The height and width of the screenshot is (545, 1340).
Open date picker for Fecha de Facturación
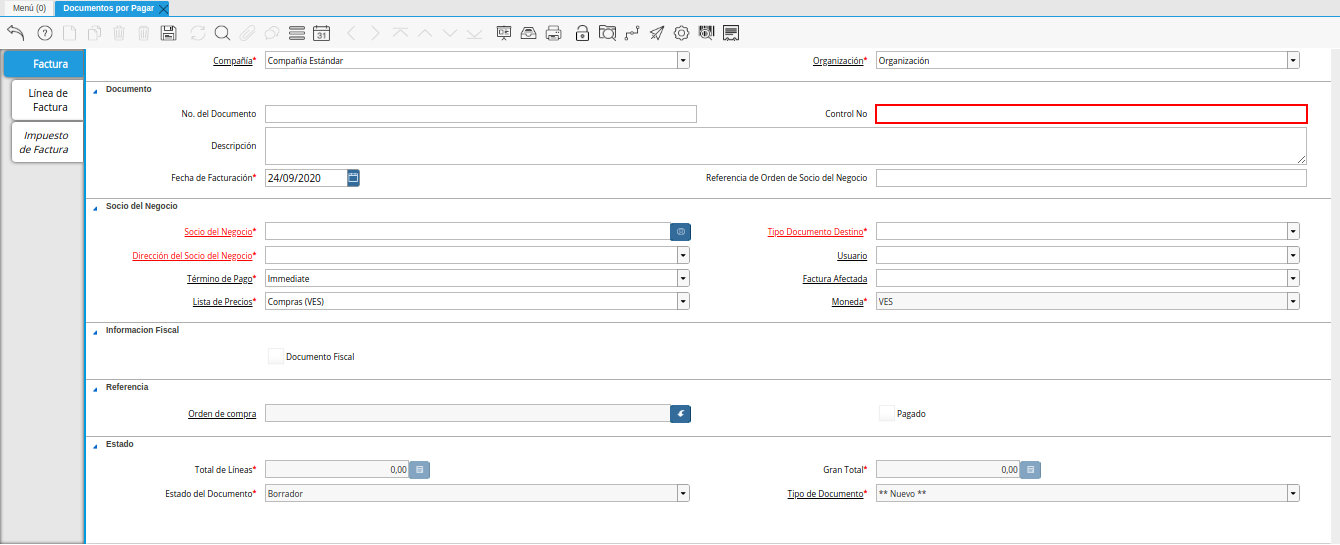click(353, 178)
